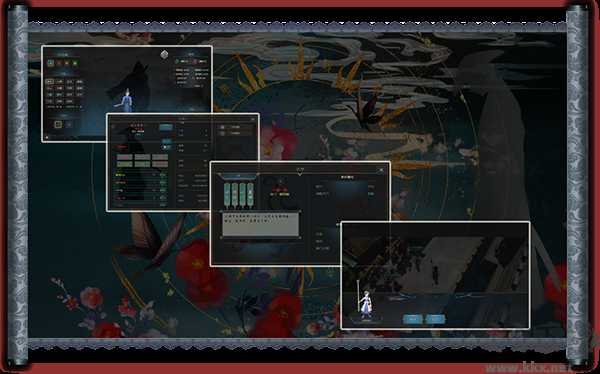Image resolution: width=600 pixels, height=374 pixels.
Task: Click the right blue button in the dialogue scene
Action: (435, 319)
